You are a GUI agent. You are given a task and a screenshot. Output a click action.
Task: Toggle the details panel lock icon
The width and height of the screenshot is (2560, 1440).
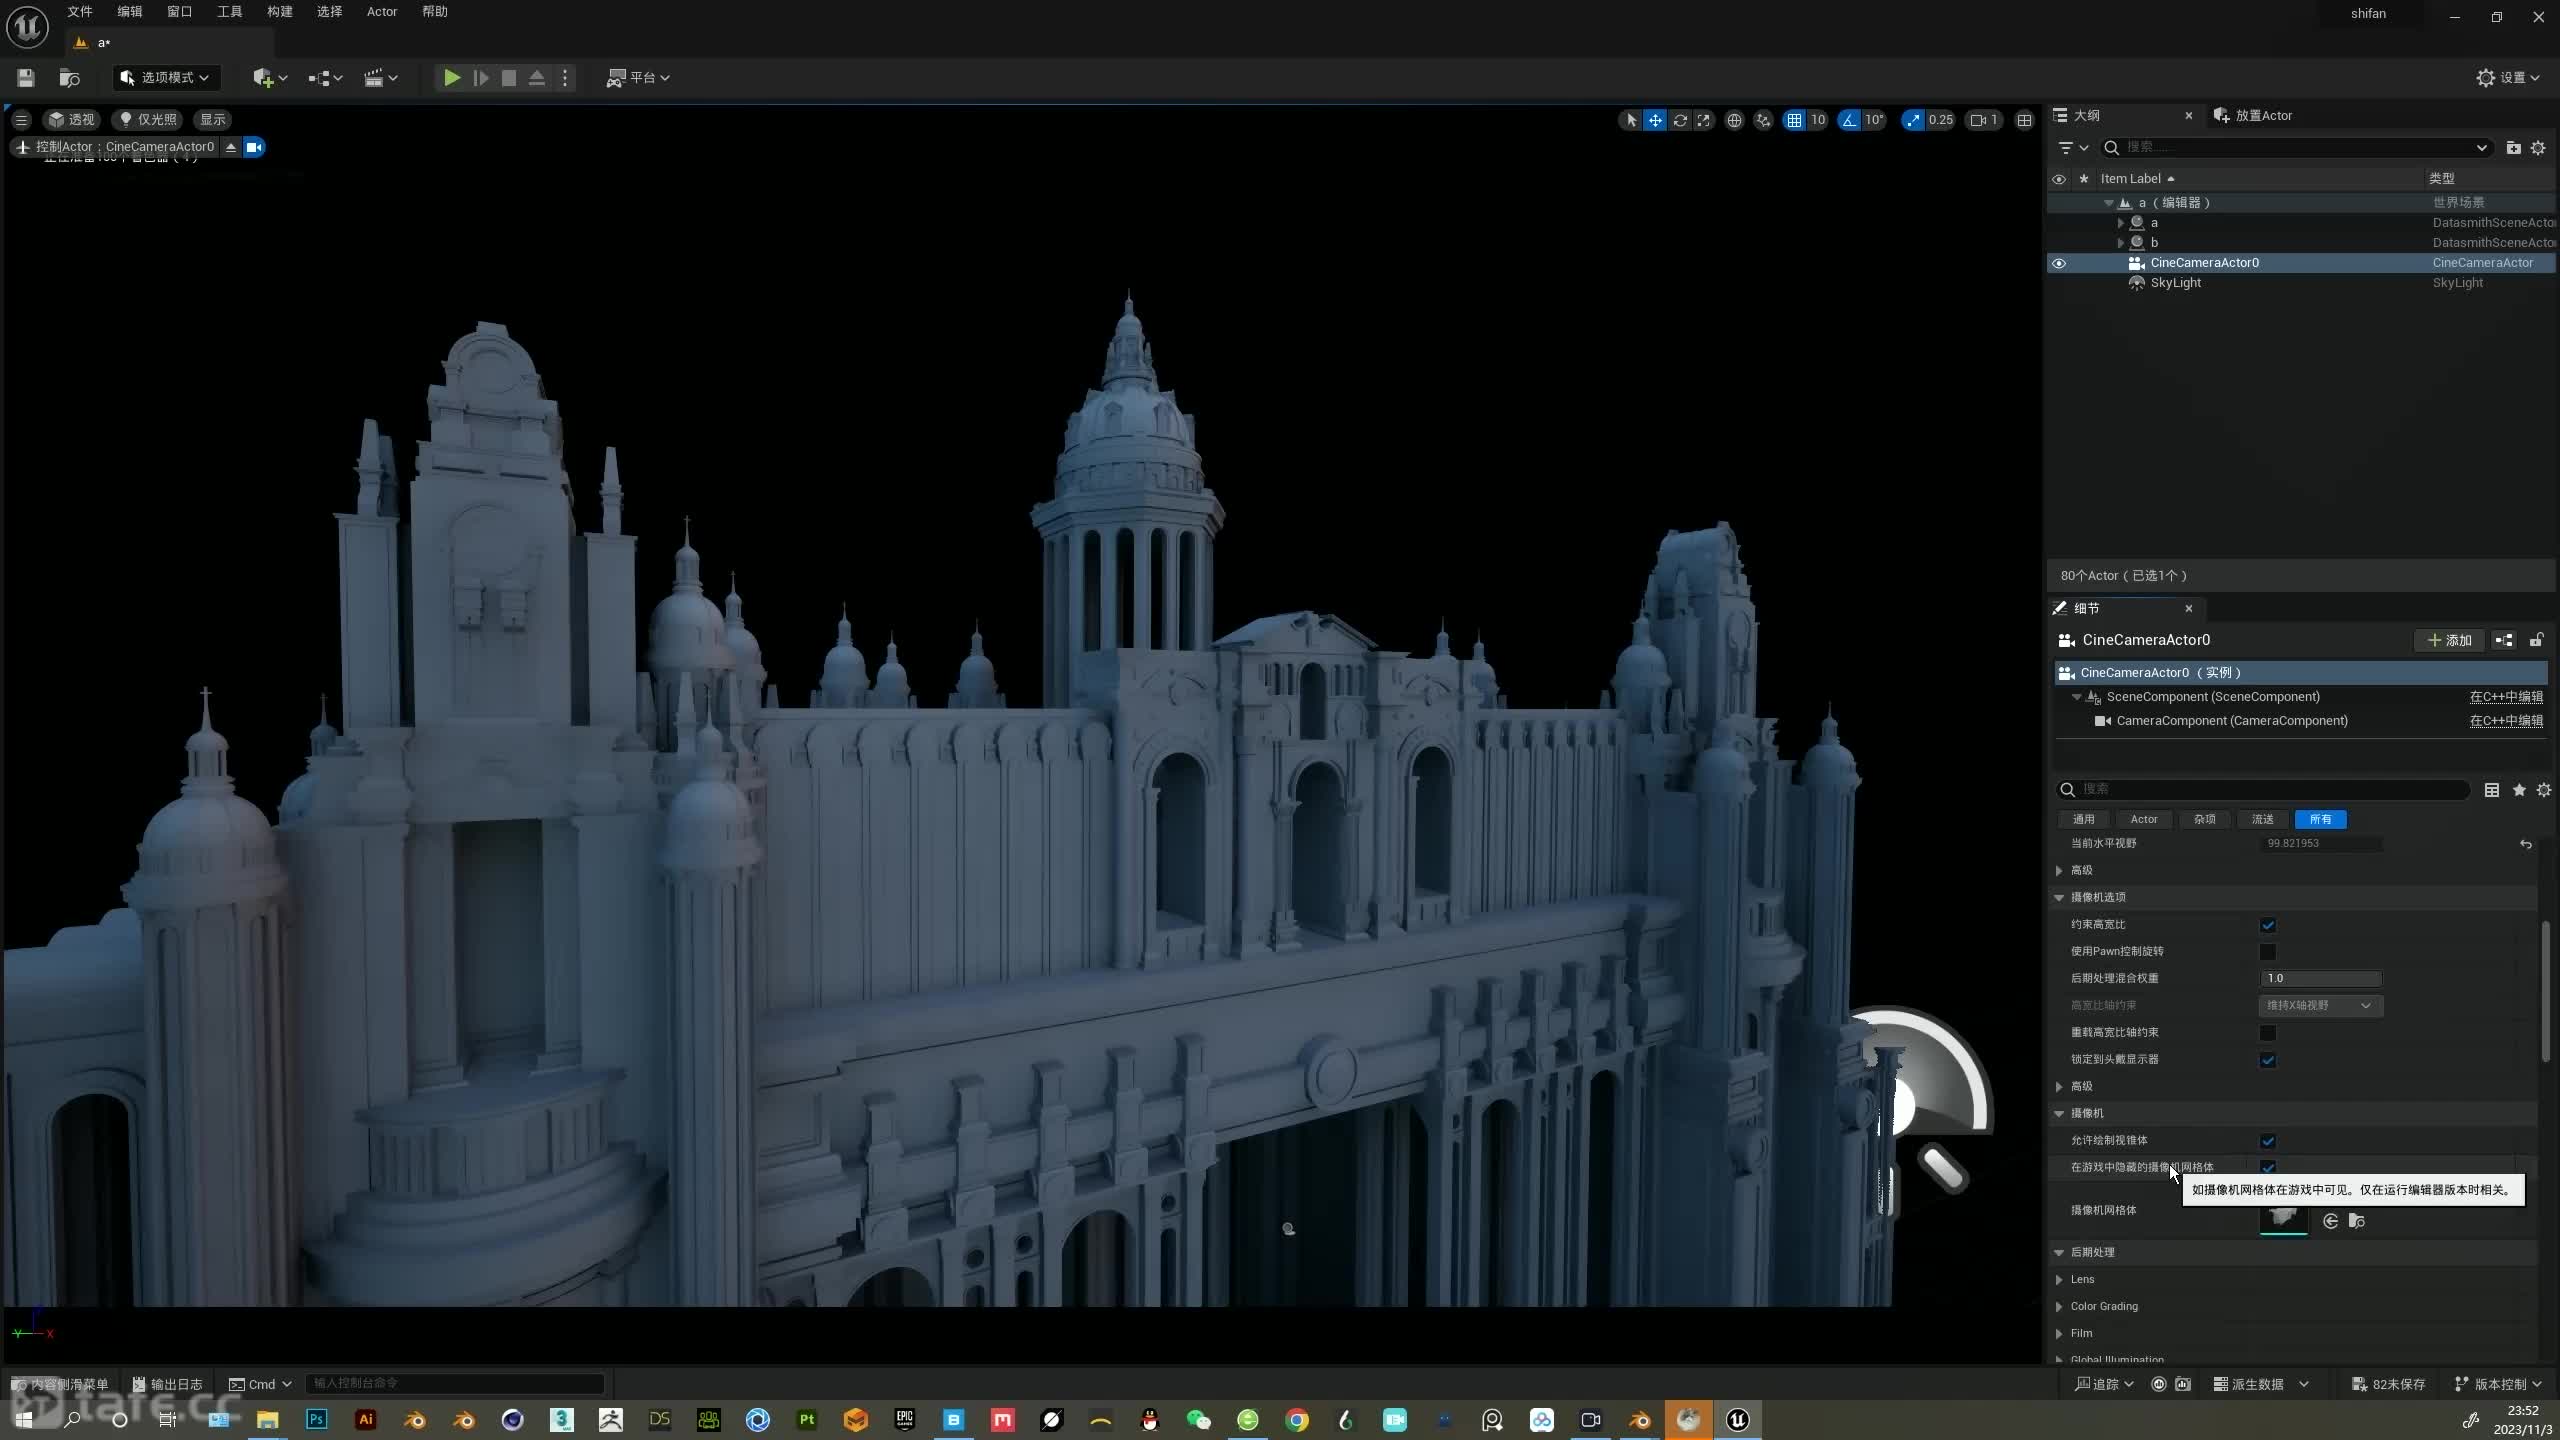click(x=2536, y=640)
